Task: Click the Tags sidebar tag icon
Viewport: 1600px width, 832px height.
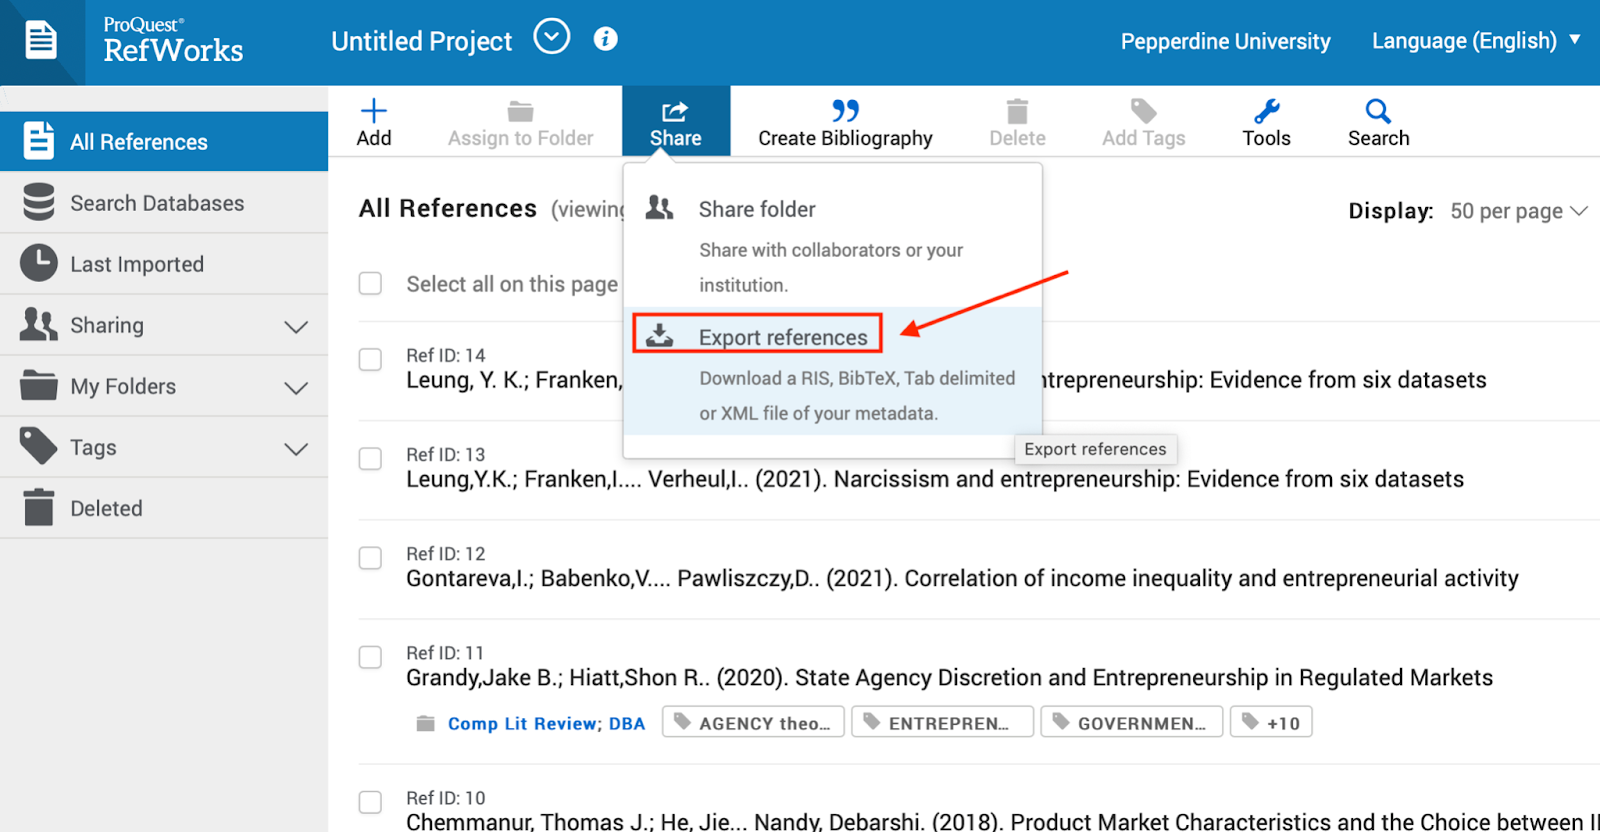Action: (x=38, y=446)
